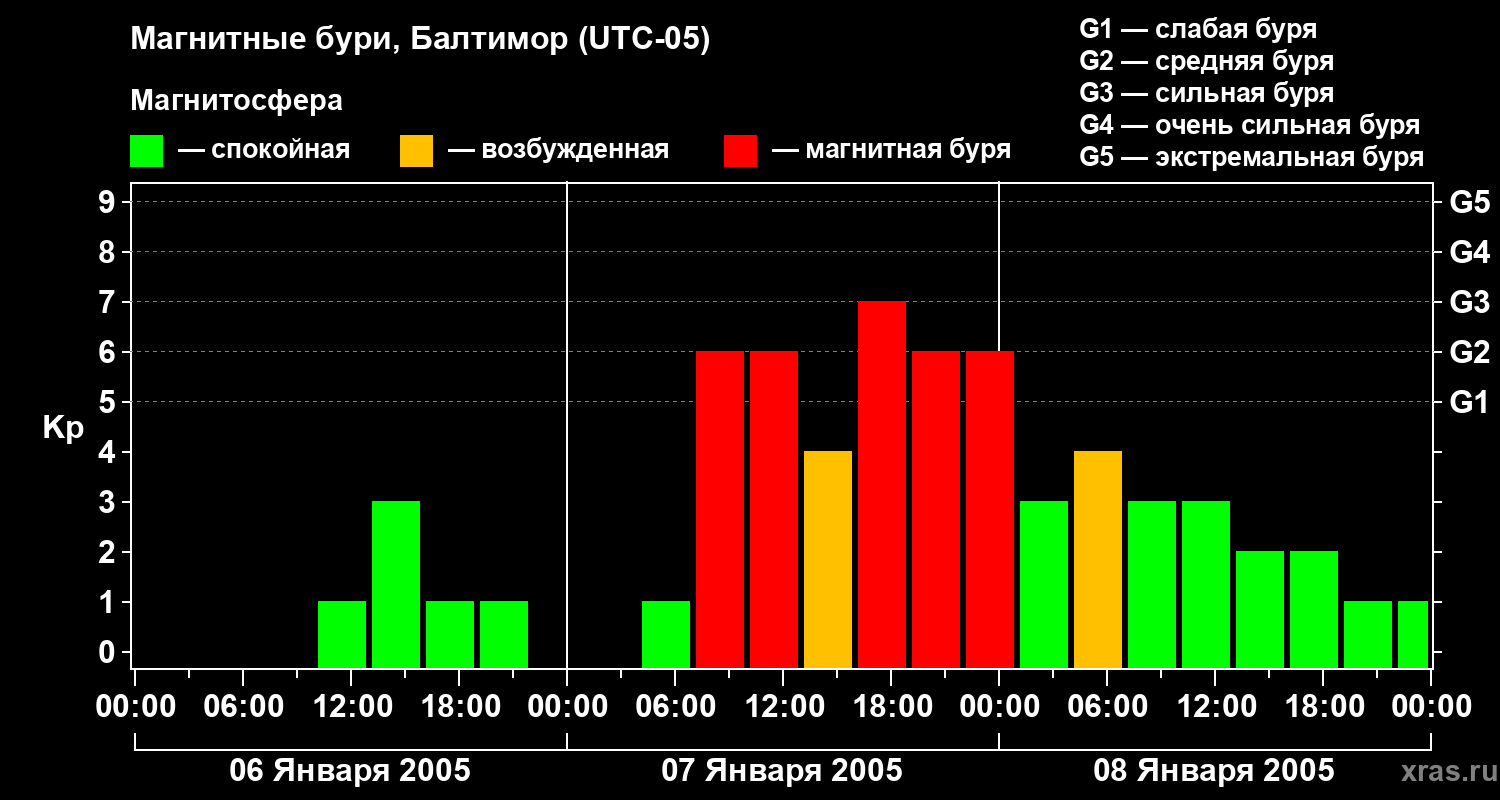1500x800 pixels.
Task: Click the '07 Января 2005' date label
Action: click(x=782, y=771)
